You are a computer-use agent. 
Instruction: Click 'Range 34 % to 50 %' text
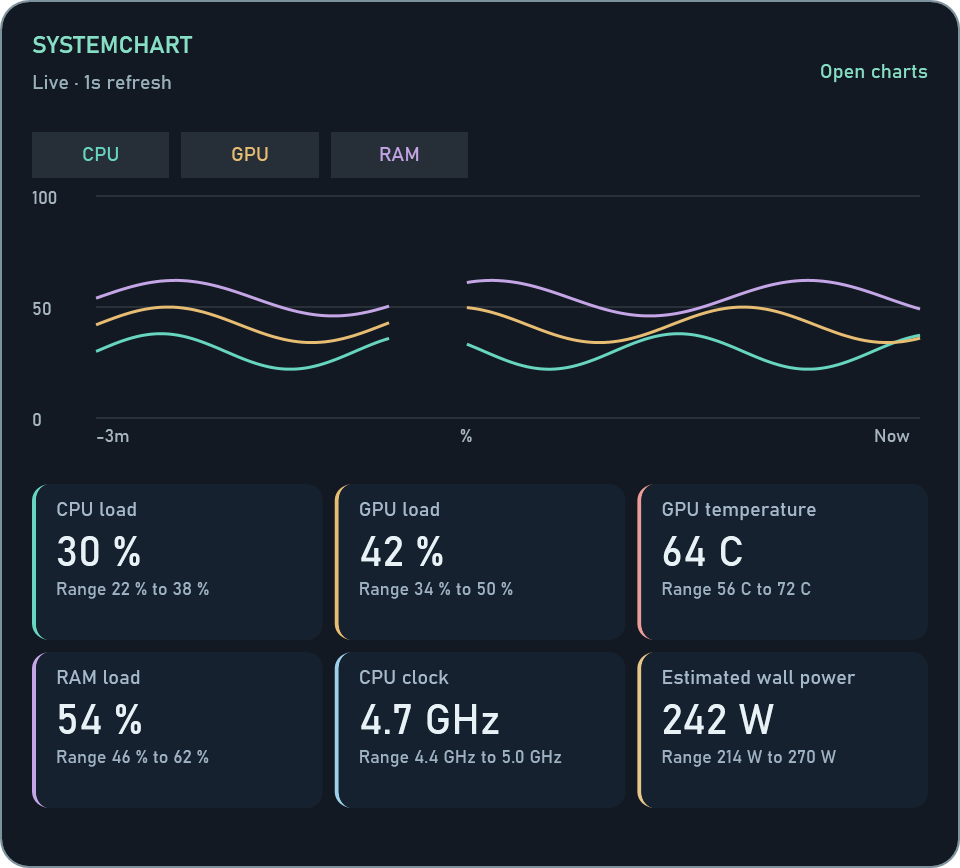pos(436,589)
